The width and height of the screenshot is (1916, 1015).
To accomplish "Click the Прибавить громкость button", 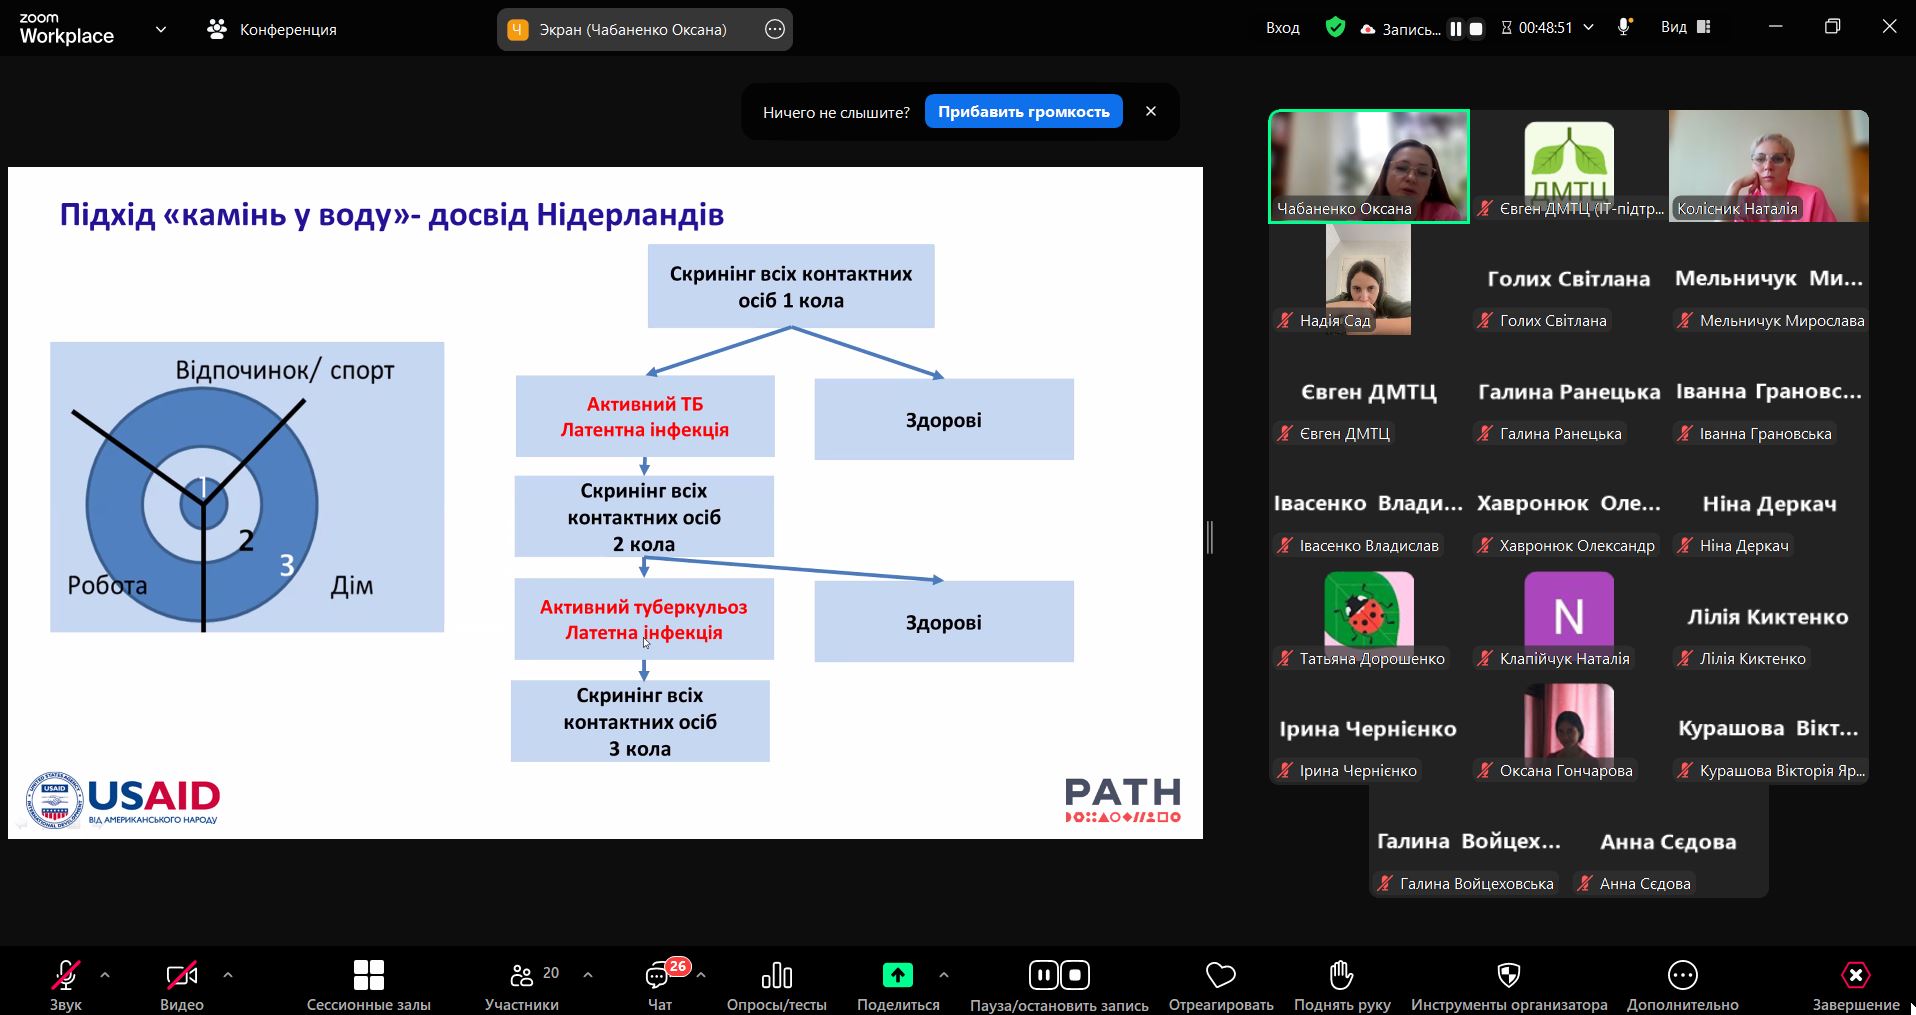I will tap(1023, 112).
